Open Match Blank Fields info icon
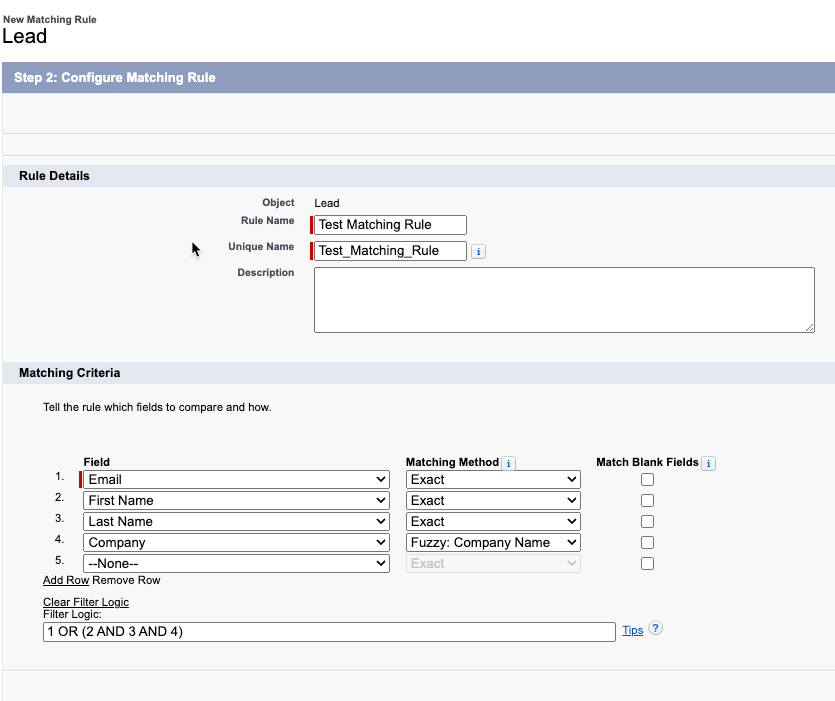Viewport: 835px width, 701px height. click(708, 463)
